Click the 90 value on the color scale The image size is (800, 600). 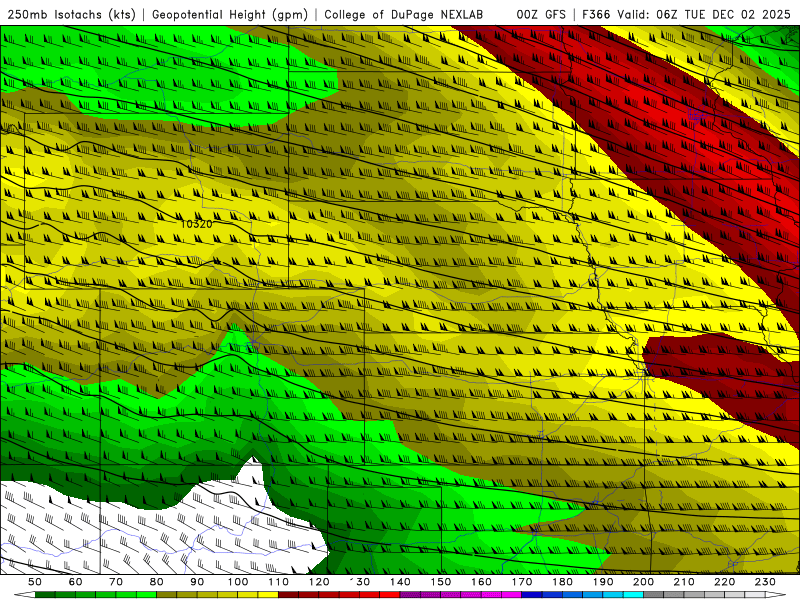point(197,582)
